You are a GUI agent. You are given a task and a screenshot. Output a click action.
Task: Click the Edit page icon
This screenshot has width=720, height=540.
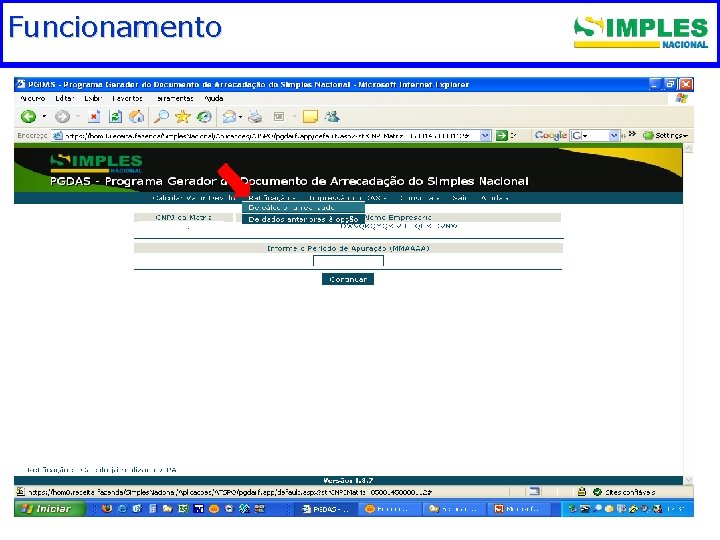point(279,117)
